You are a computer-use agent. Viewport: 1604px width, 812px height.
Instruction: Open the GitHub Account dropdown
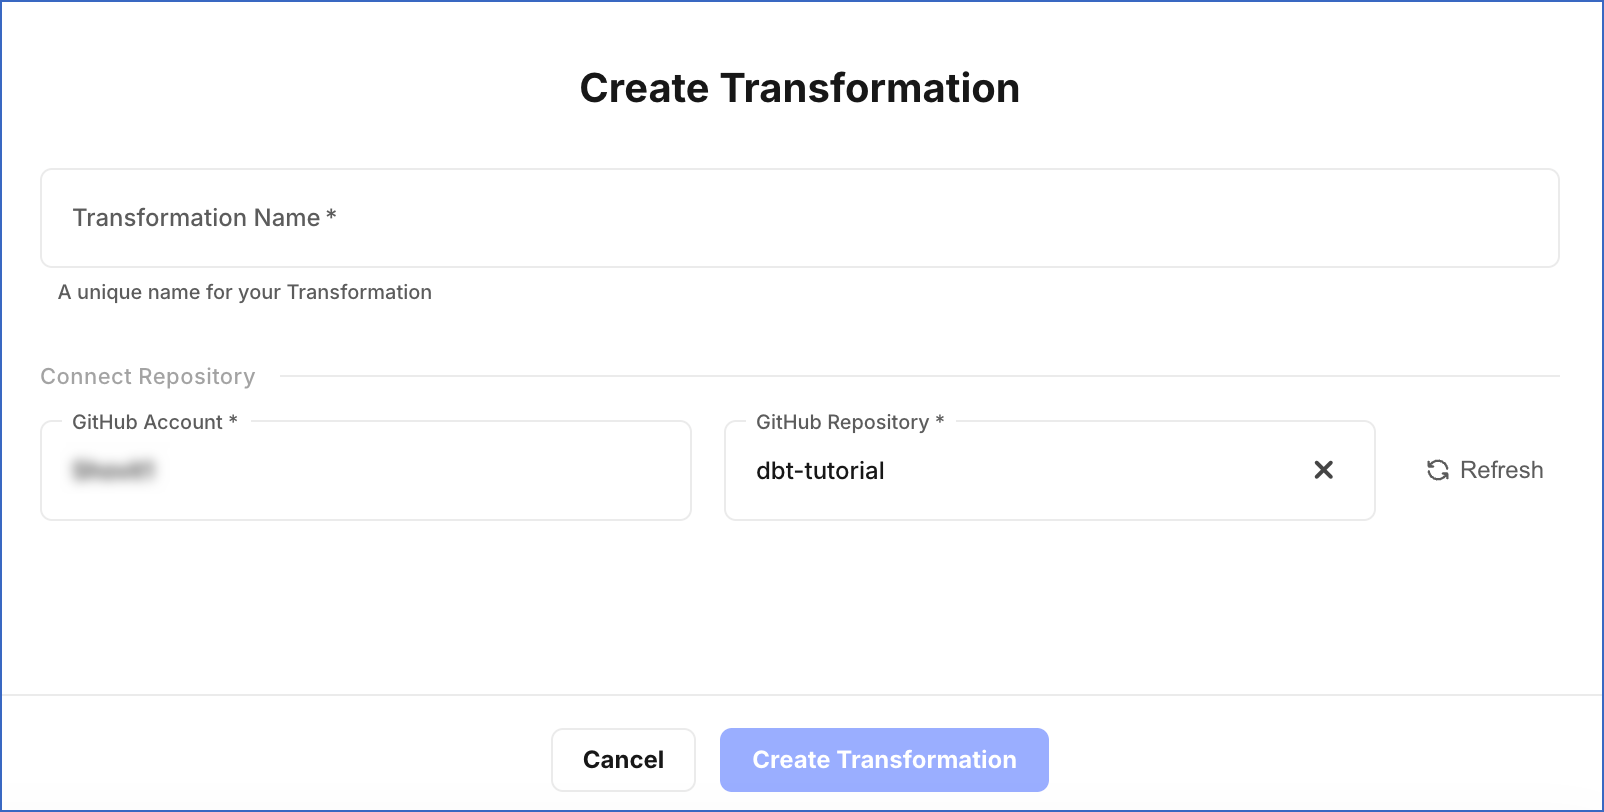click(366, 470)
